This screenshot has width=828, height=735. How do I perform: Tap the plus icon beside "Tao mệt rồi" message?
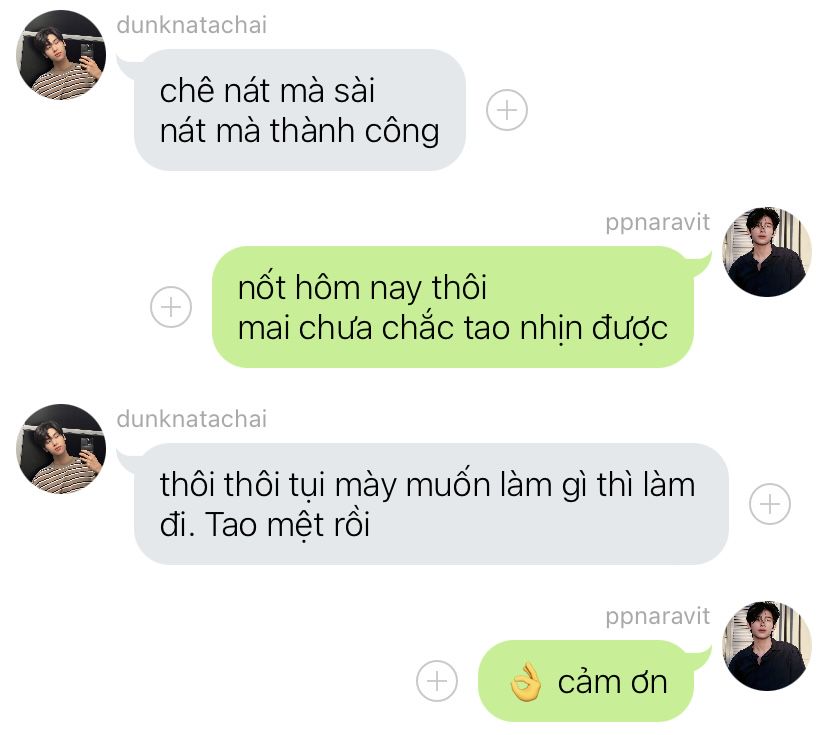[769, 504]
